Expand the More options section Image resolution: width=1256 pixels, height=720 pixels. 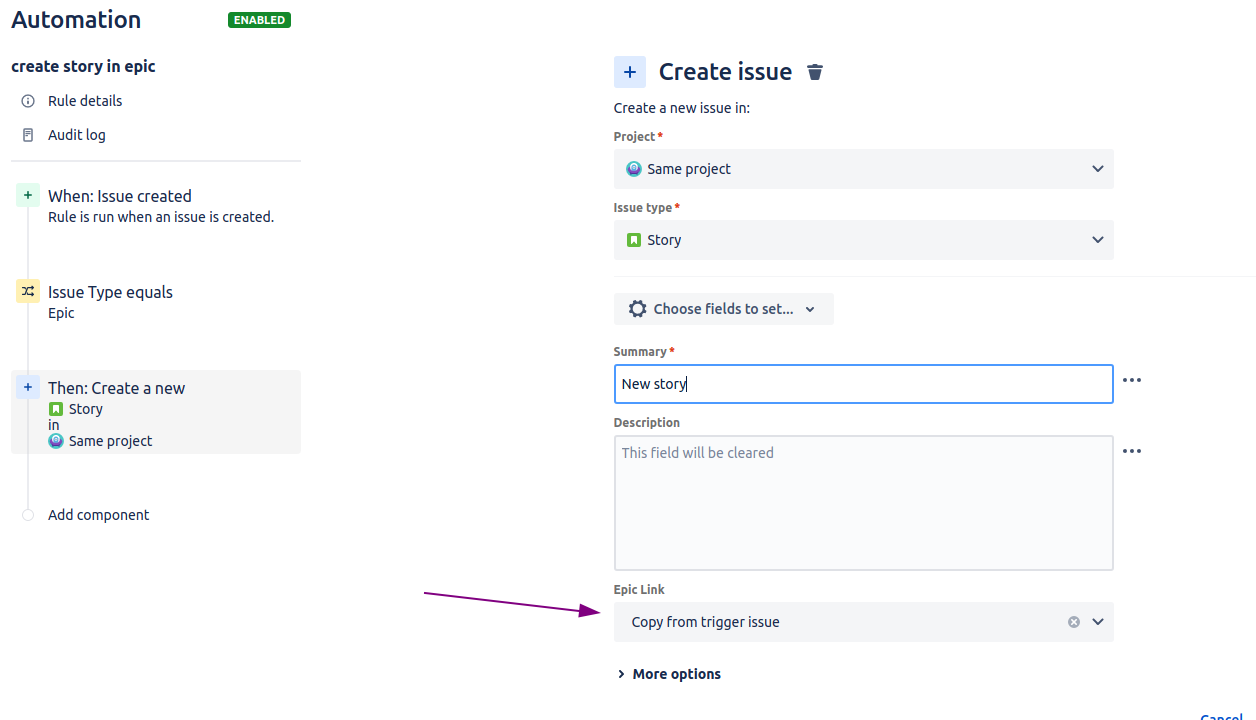[x=668, y=673]
